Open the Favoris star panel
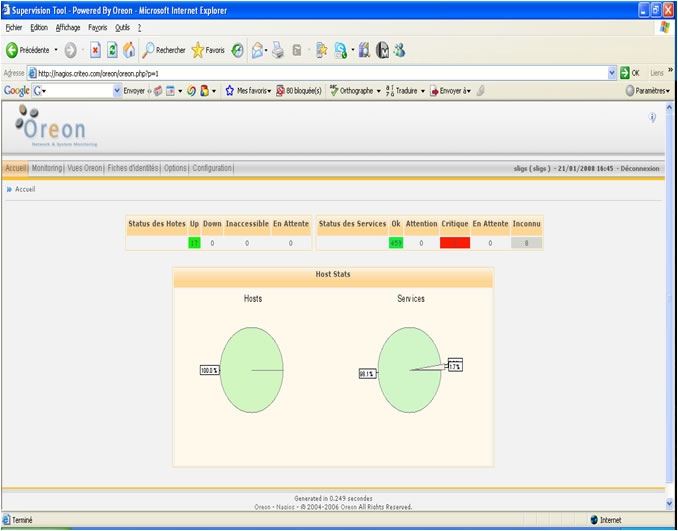 point(208,49)
